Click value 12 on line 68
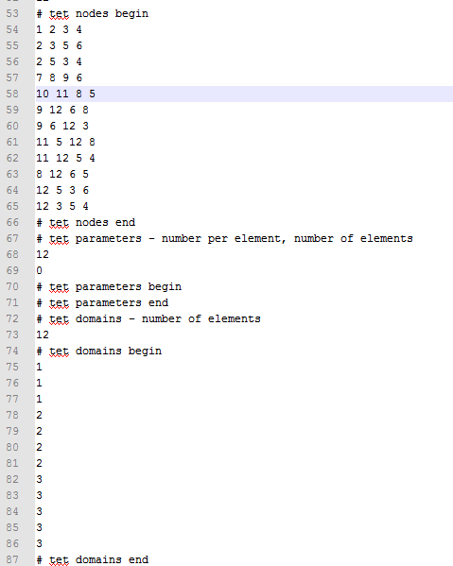Viewport: 453px width, 566px height. point(42,254)
